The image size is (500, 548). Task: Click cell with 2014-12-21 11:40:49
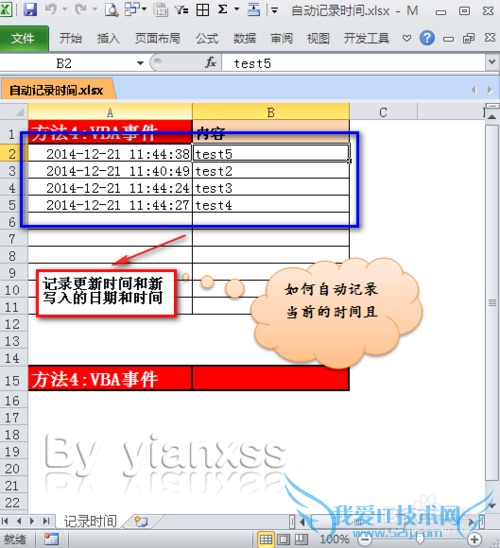pyautogui.click(x=110, y=171)
